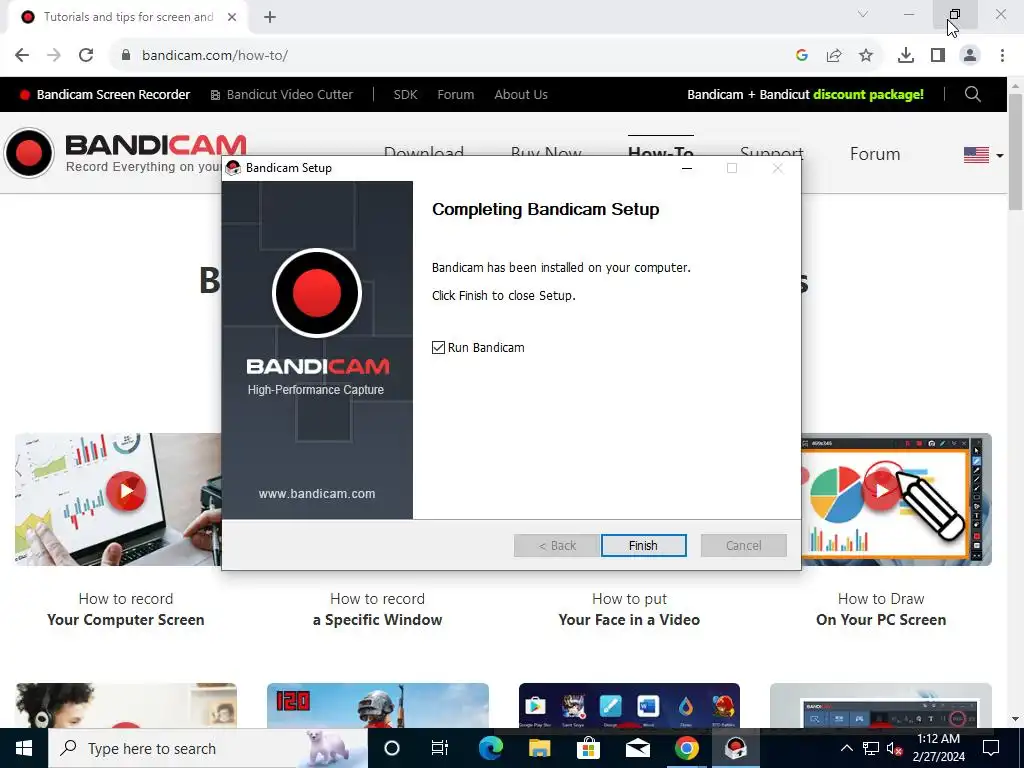The width and height of the screenshot is (1024, 768).
Task: Open the Google icon in address bar
Action: (802, 56)
